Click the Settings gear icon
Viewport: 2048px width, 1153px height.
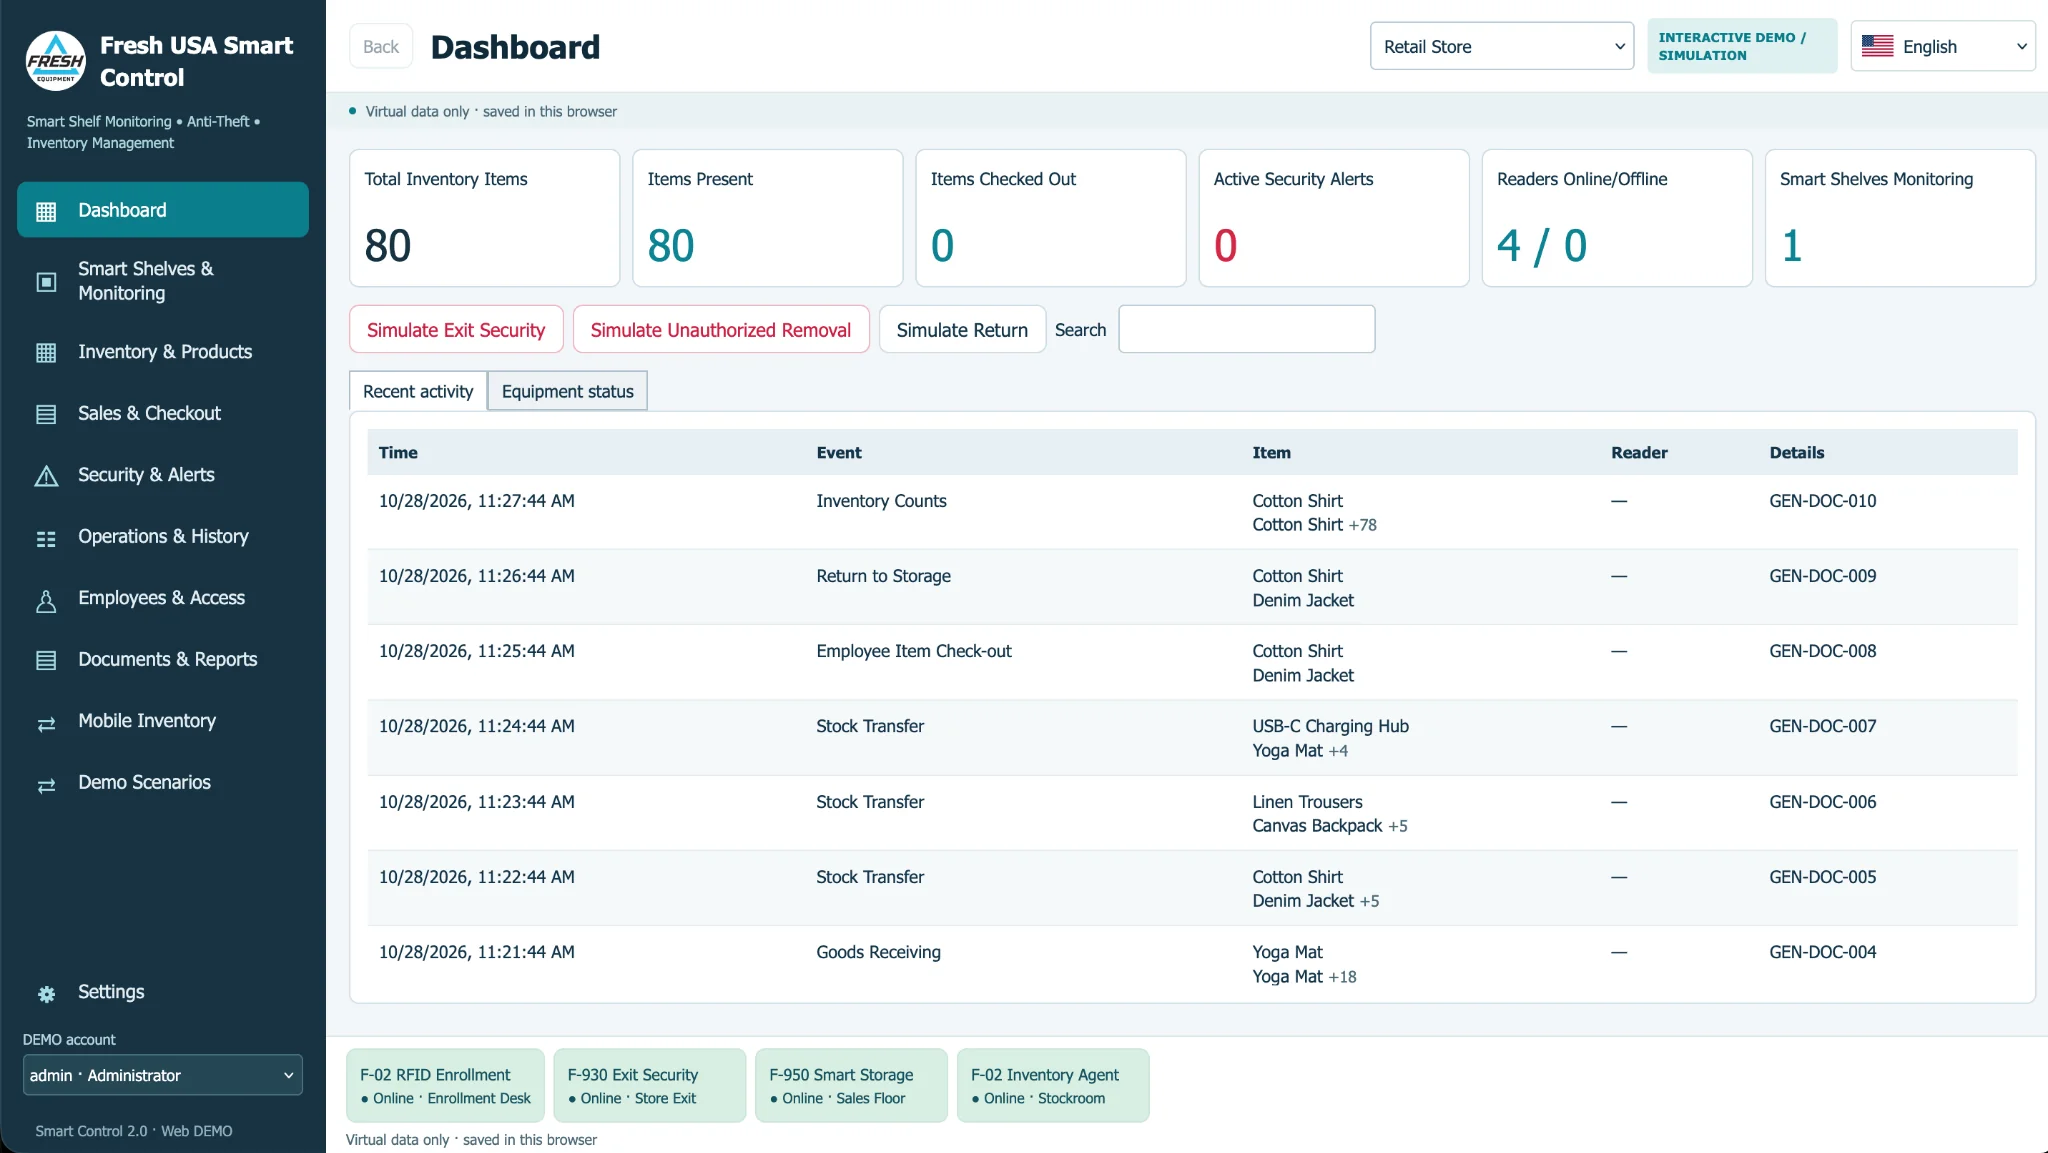(x=46, y=993)
